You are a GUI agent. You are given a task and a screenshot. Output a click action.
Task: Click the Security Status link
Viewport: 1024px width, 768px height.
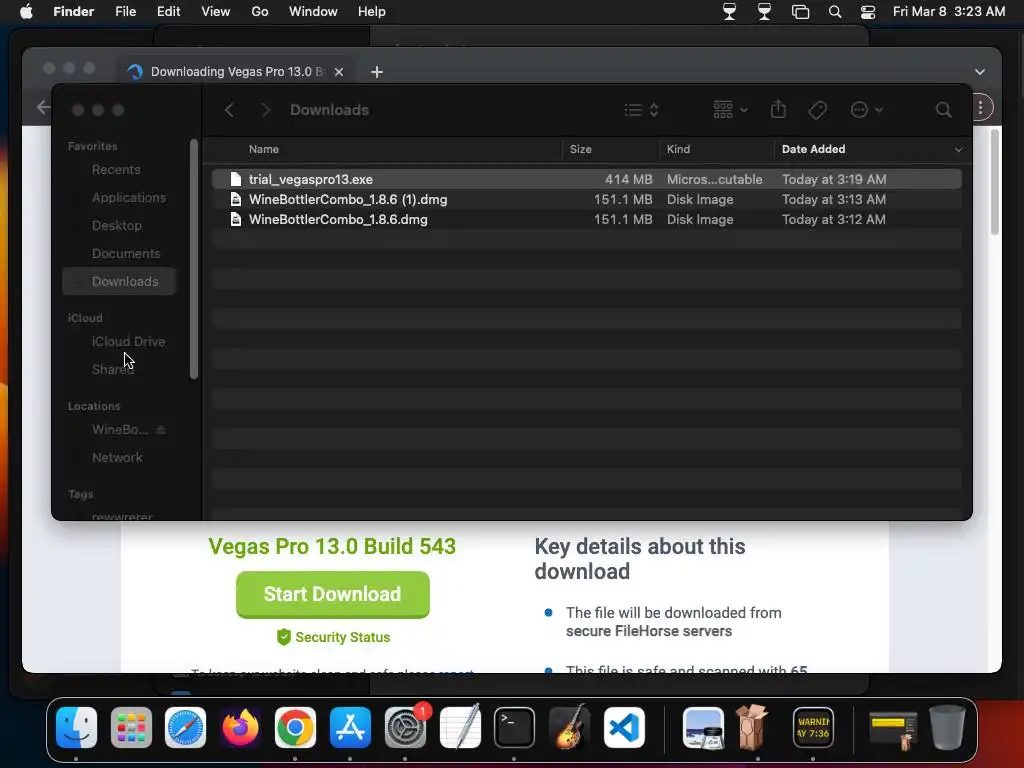[333, 637]
